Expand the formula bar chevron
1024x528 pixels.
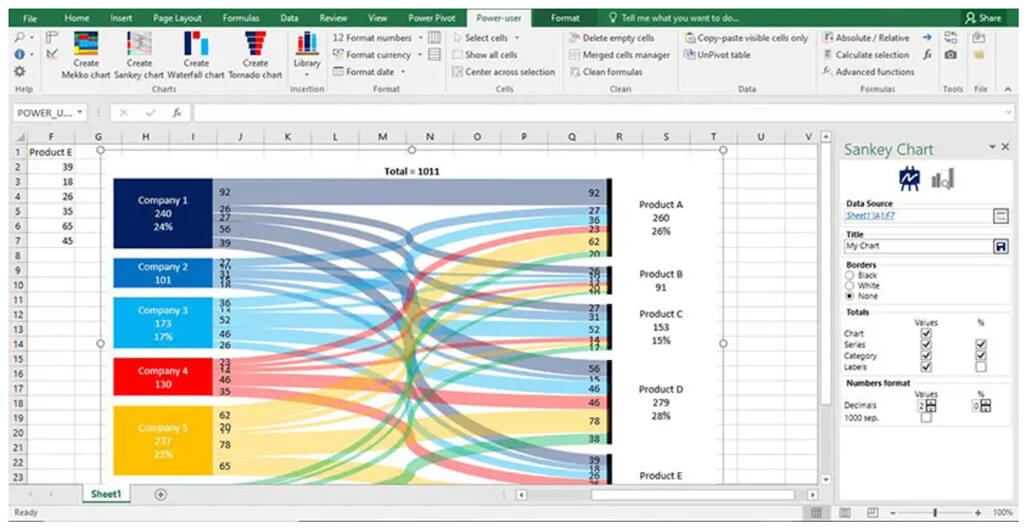point(1010,112)
